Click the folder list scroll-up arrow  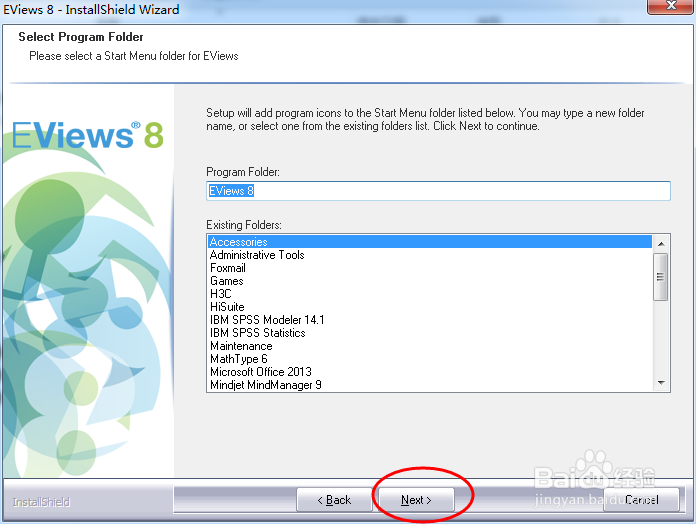tap(661, 244)
